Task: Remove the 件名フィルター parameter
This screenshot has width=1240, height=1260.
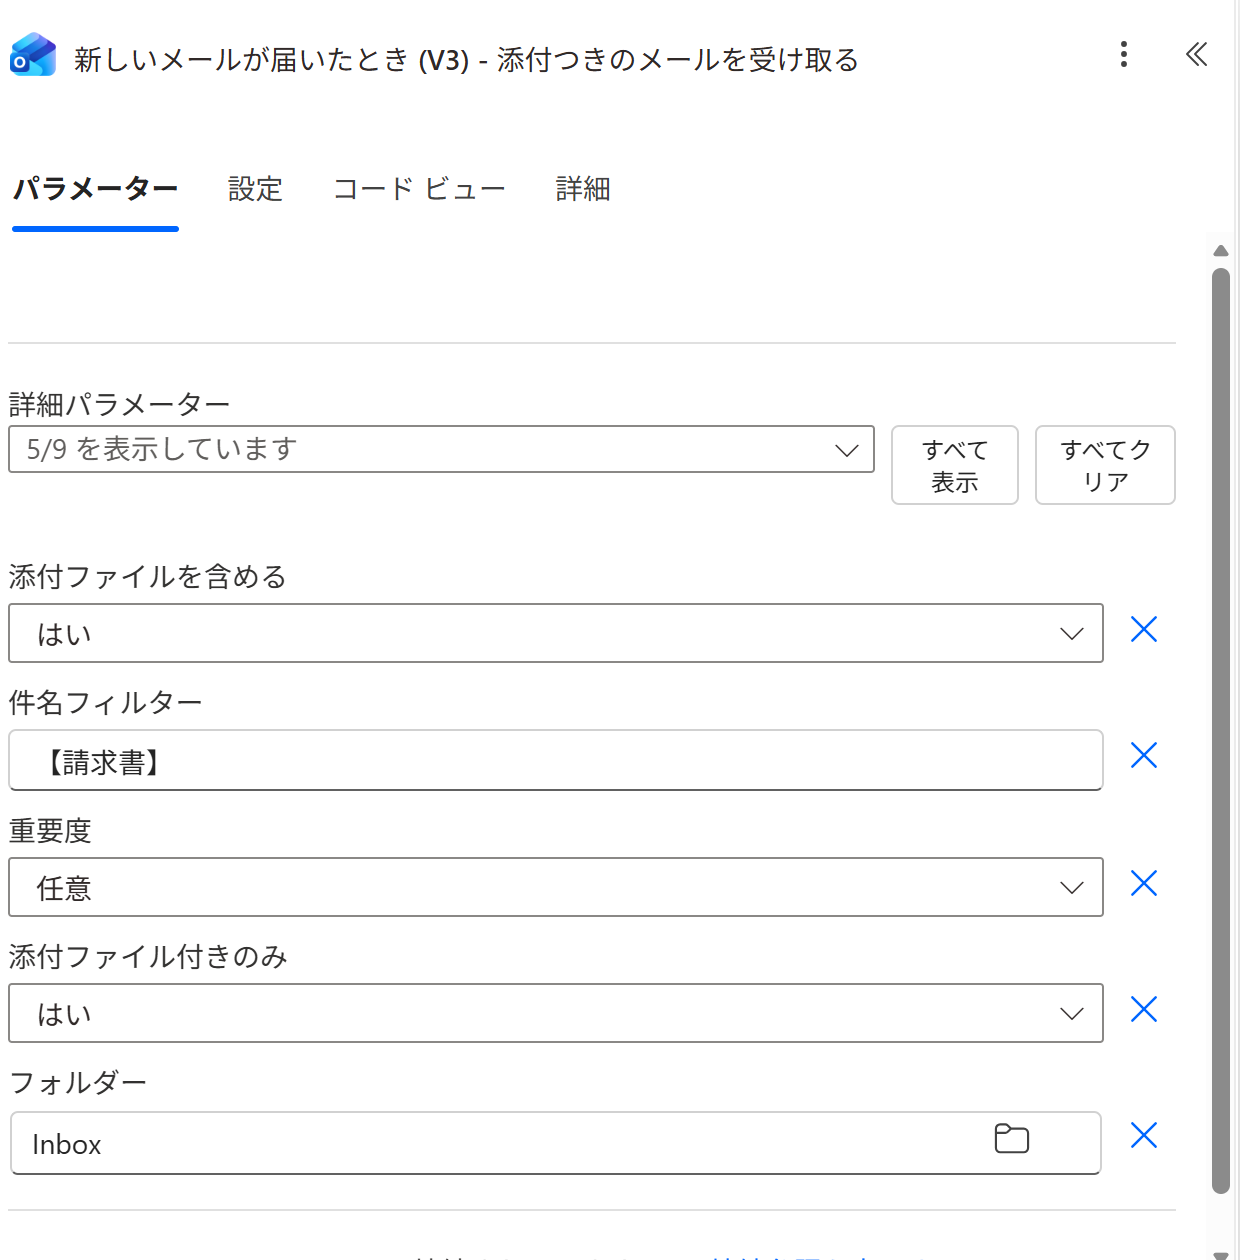Action: 1144,755
